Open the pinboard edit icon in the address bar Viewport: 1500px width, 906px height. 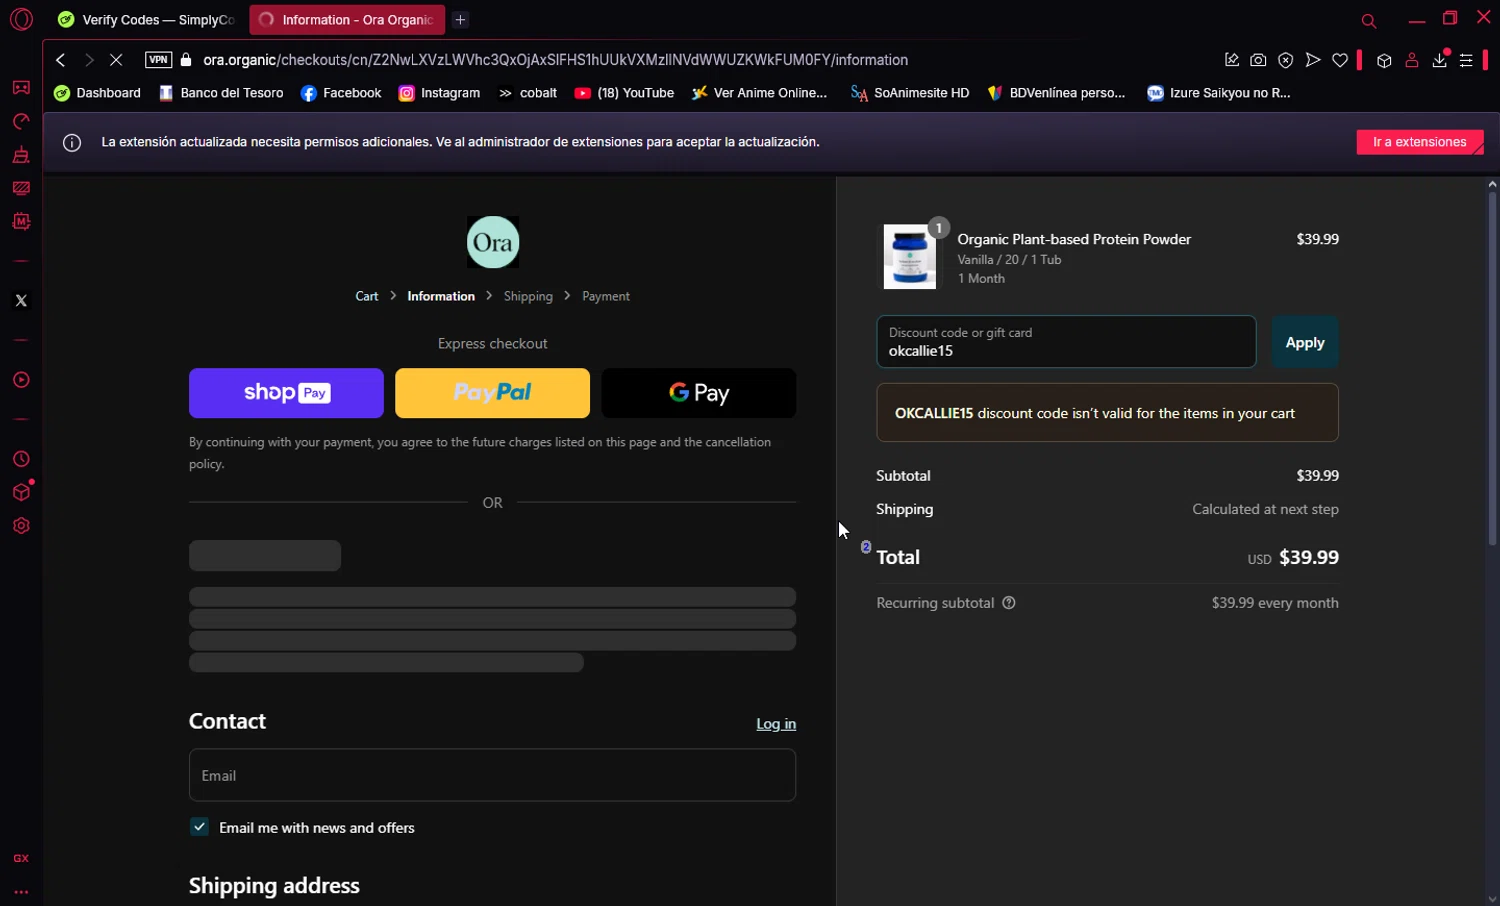pos(1232,60)
